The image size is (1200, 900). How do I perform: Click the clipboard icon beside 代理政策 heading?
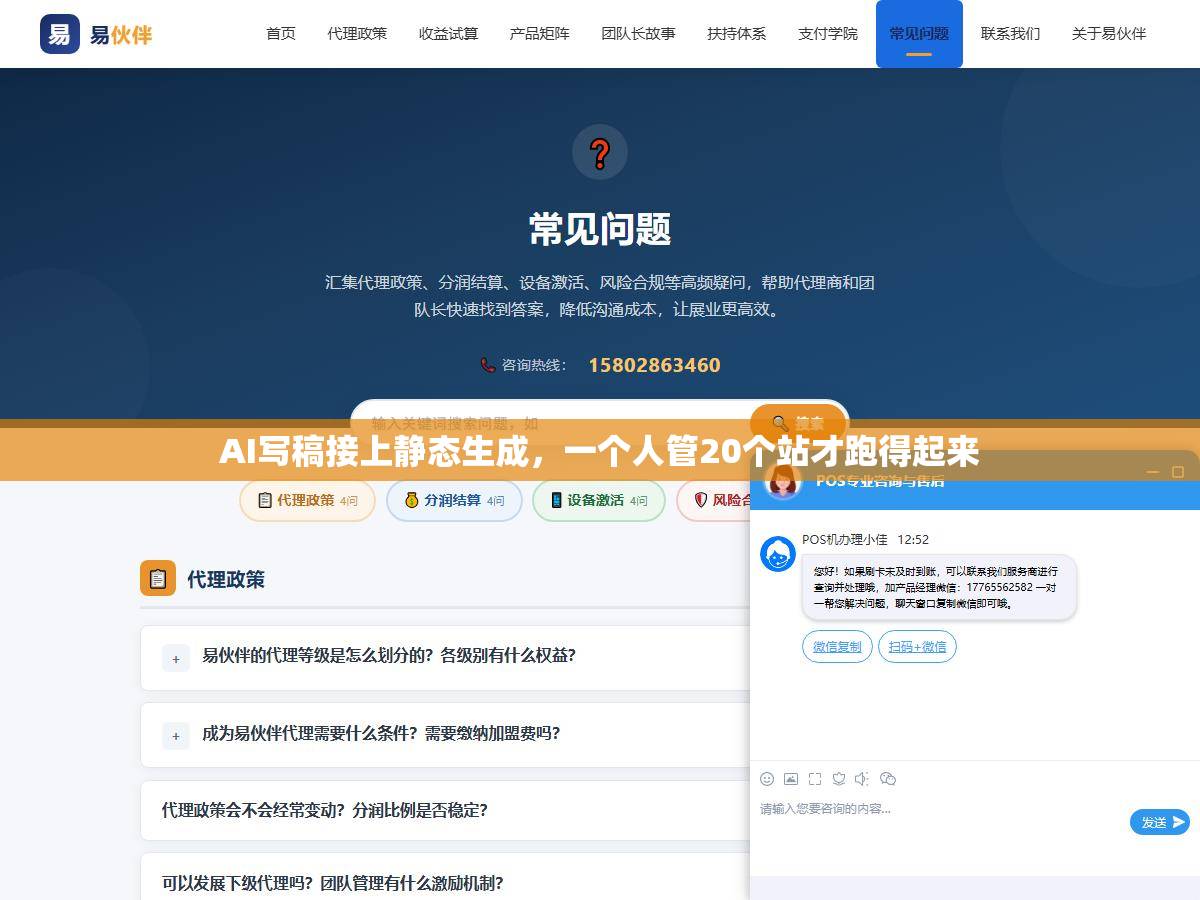click(x=158, y=578)
